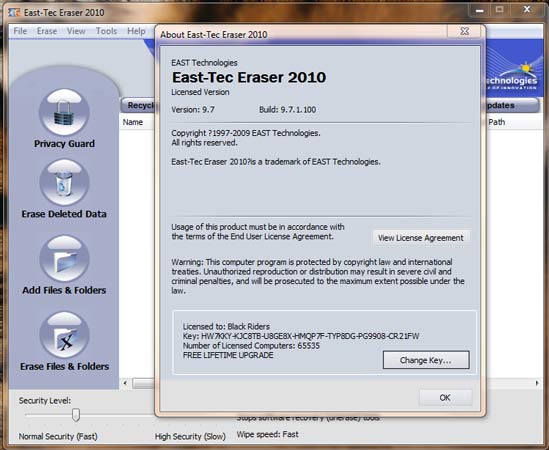The width and height of the screenshot is (549, 450).
Task: Open the Privacy Guard padlock icon
Action: click(x=64, y=112)
